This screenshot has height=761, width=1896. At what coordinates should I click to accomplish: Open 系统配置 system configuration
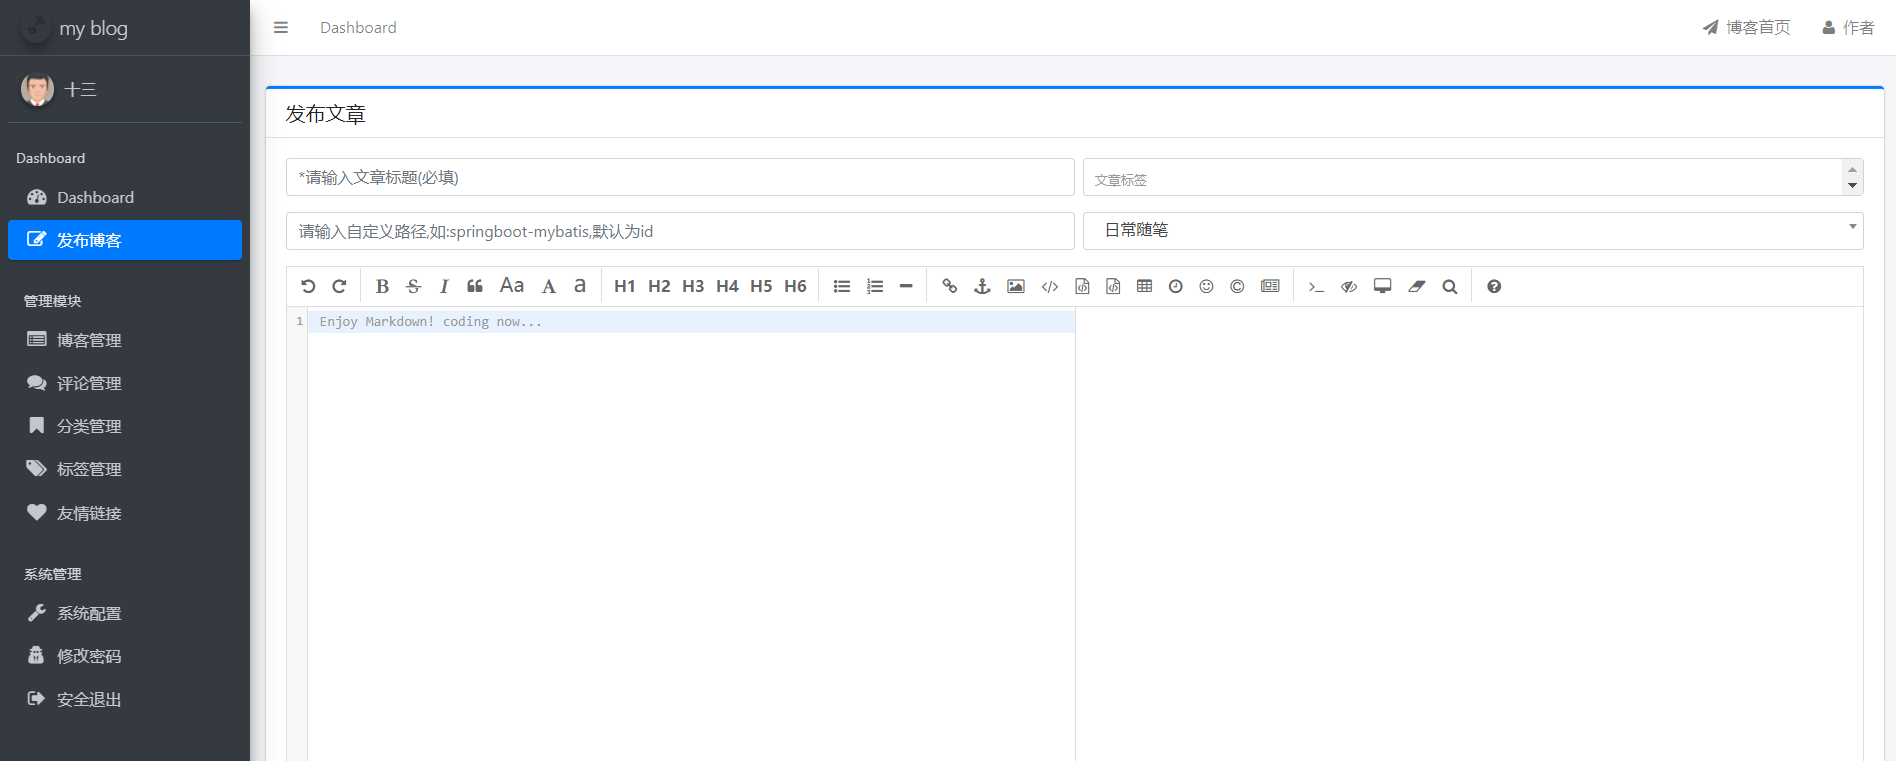(125, 613)
